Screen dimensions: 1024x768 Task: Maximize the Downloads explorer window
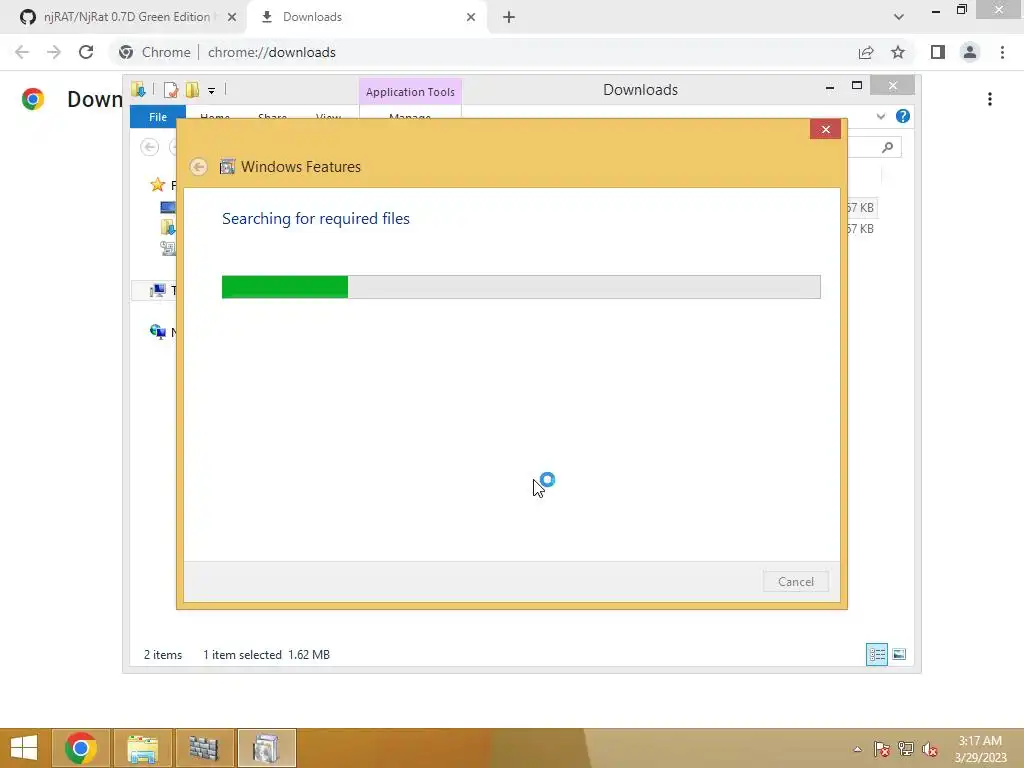[857, 86]
